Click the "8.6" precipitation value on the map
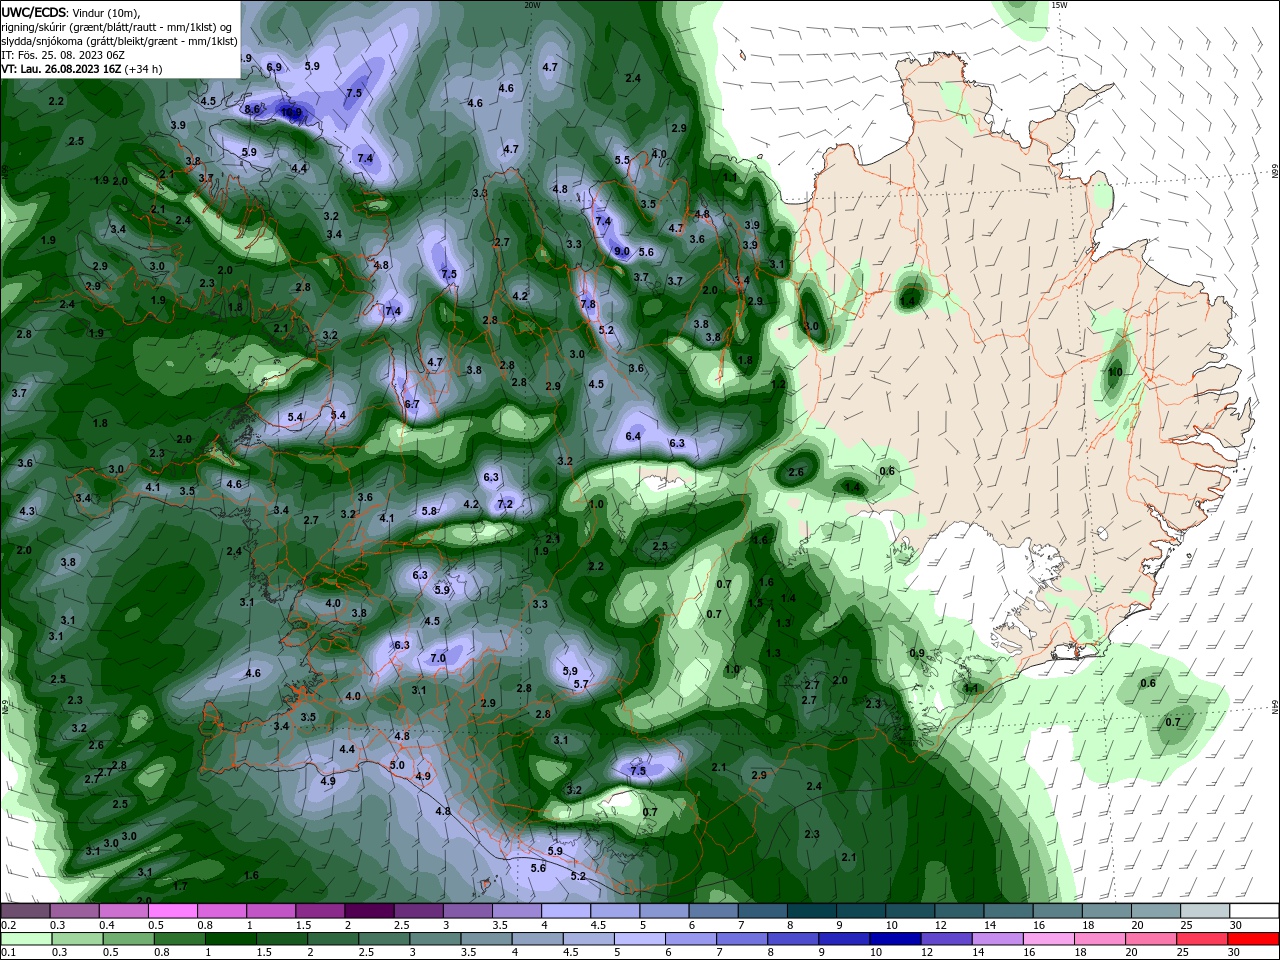Viewport: 1280px width, 960px height. (252, 109)
